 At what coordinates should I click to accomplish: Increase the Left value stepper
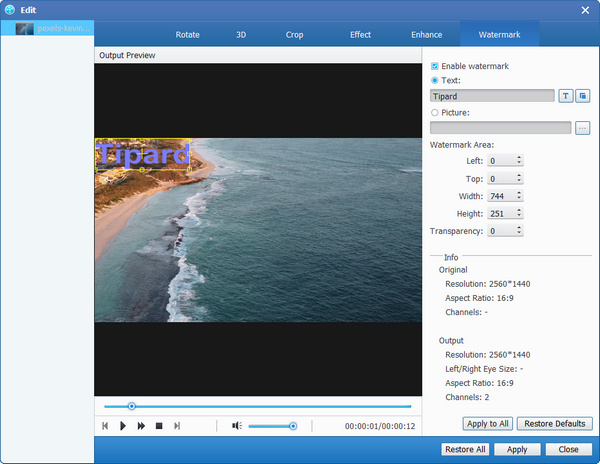tap(519, 158)
